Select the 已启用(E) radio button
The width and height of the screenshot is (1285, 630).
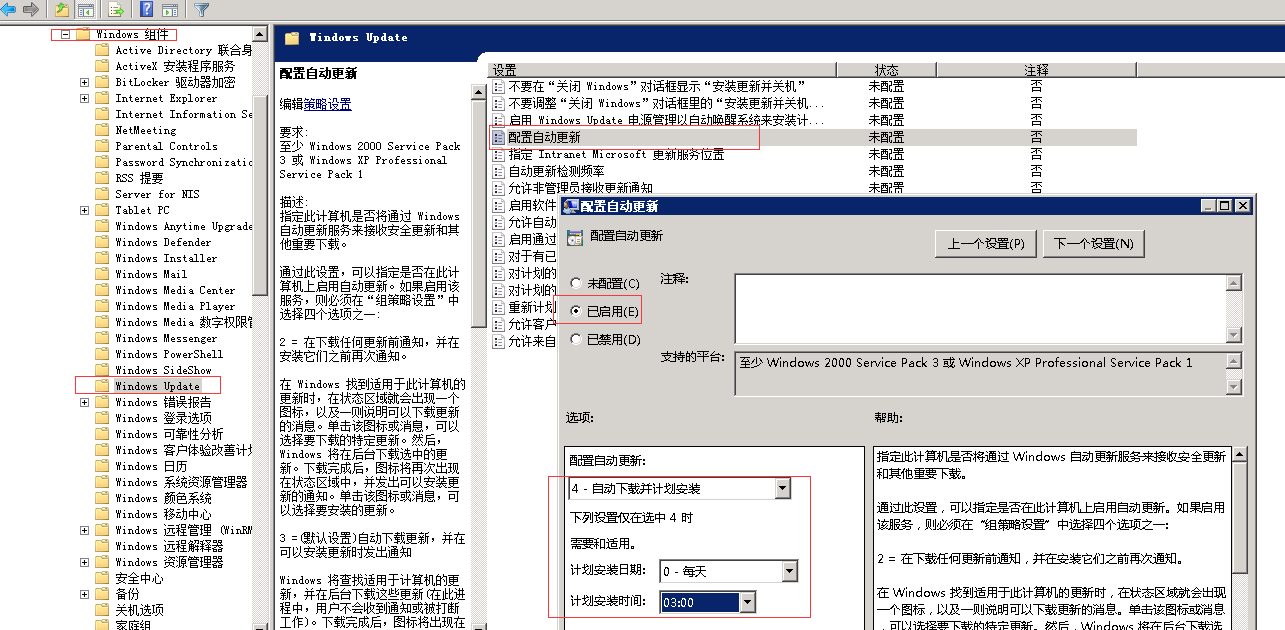pos(575,311)
